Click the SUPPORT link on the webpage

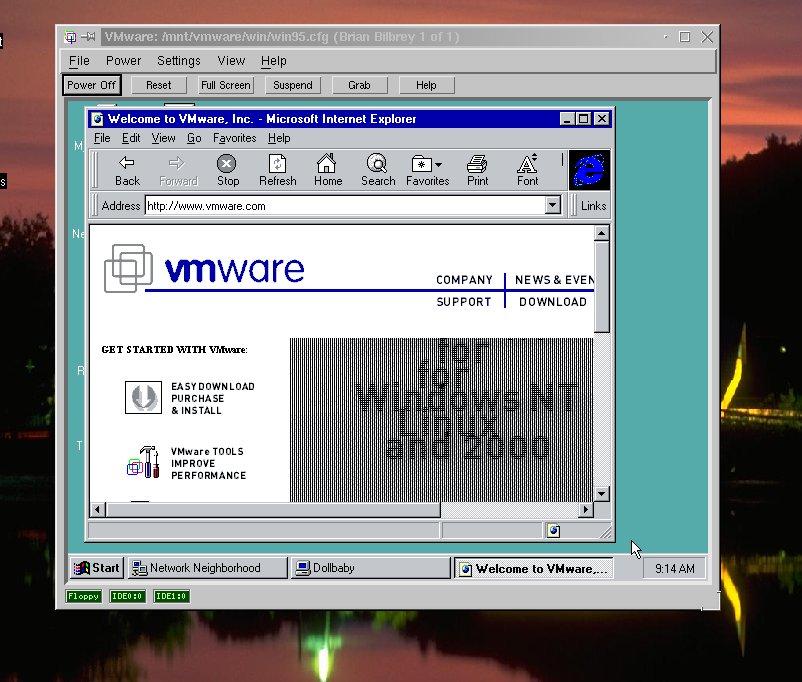point(464,302)
